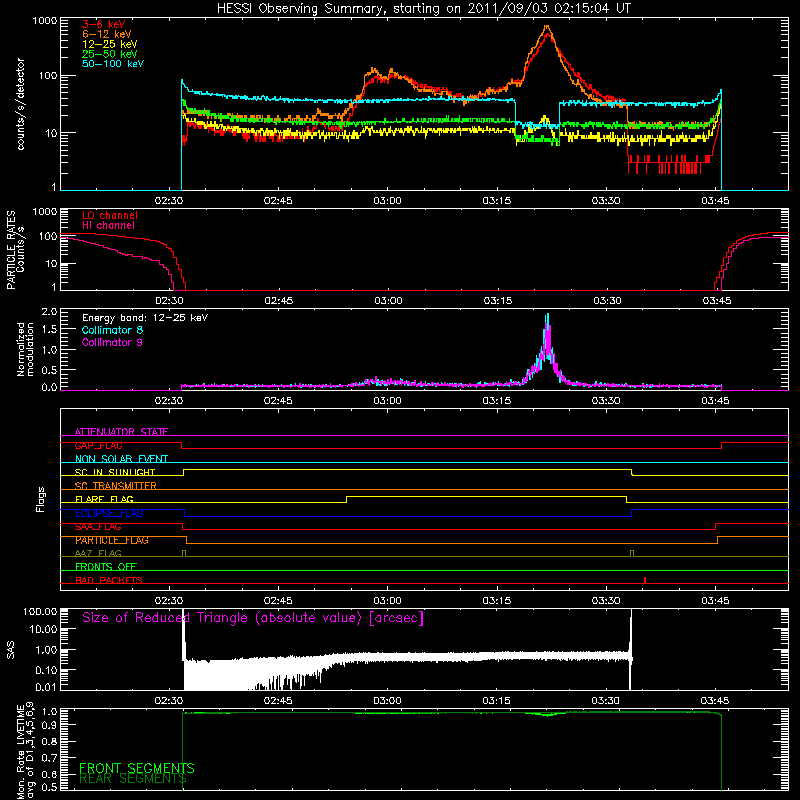This screenshot has height=800, width=800.
Task: Select the 50-100 keV legend label
Action: 113,64
